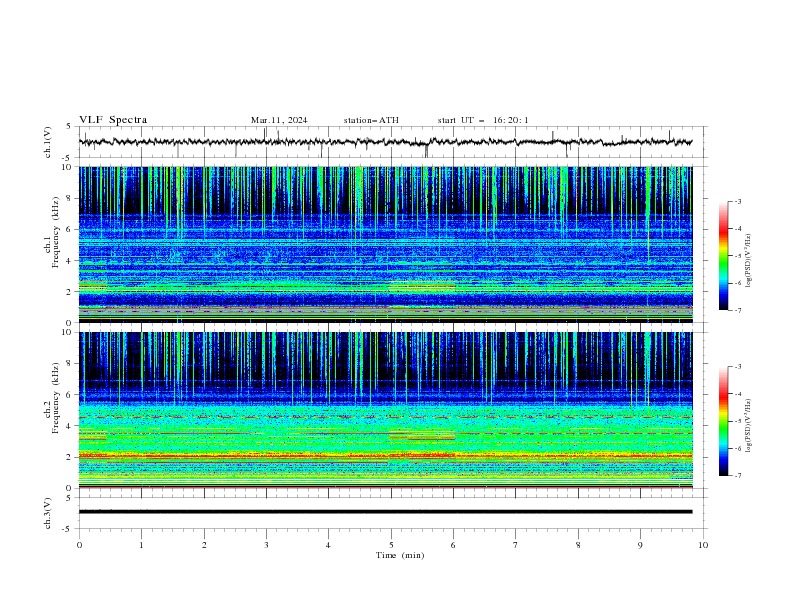Click the "VLF Spectra" plot title
Viewport: 792px width, 612px height.
click(x=113, y=120)
